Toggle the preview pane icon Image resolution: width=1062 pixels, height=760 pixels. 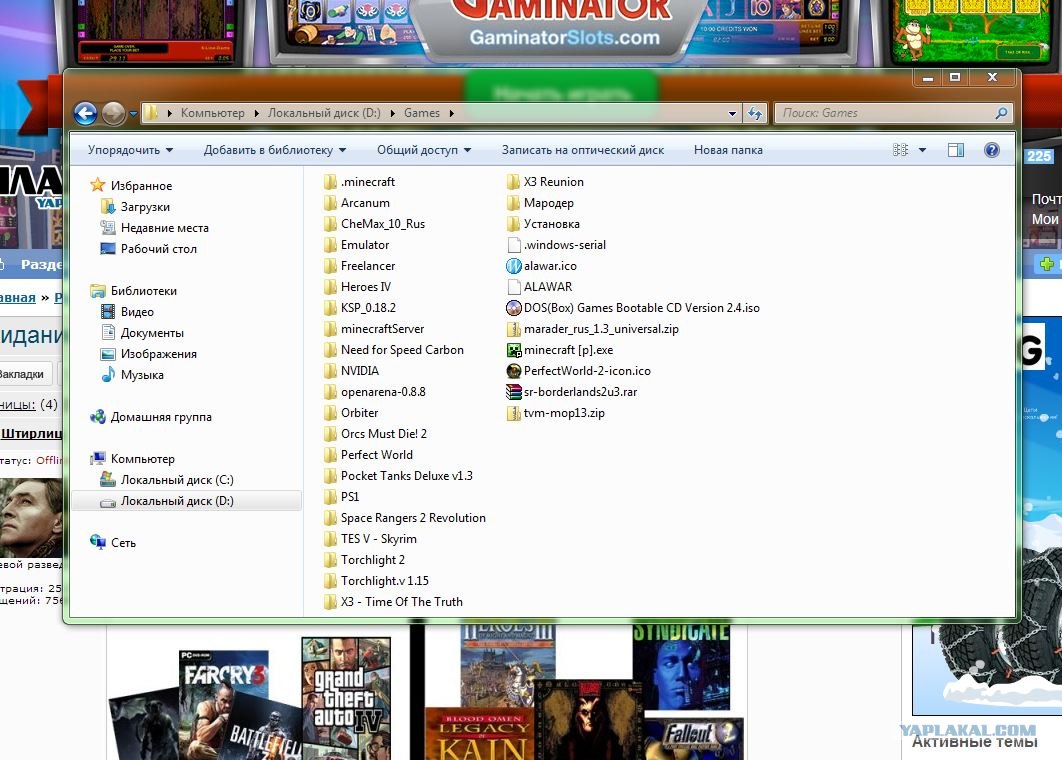(956, 150)
